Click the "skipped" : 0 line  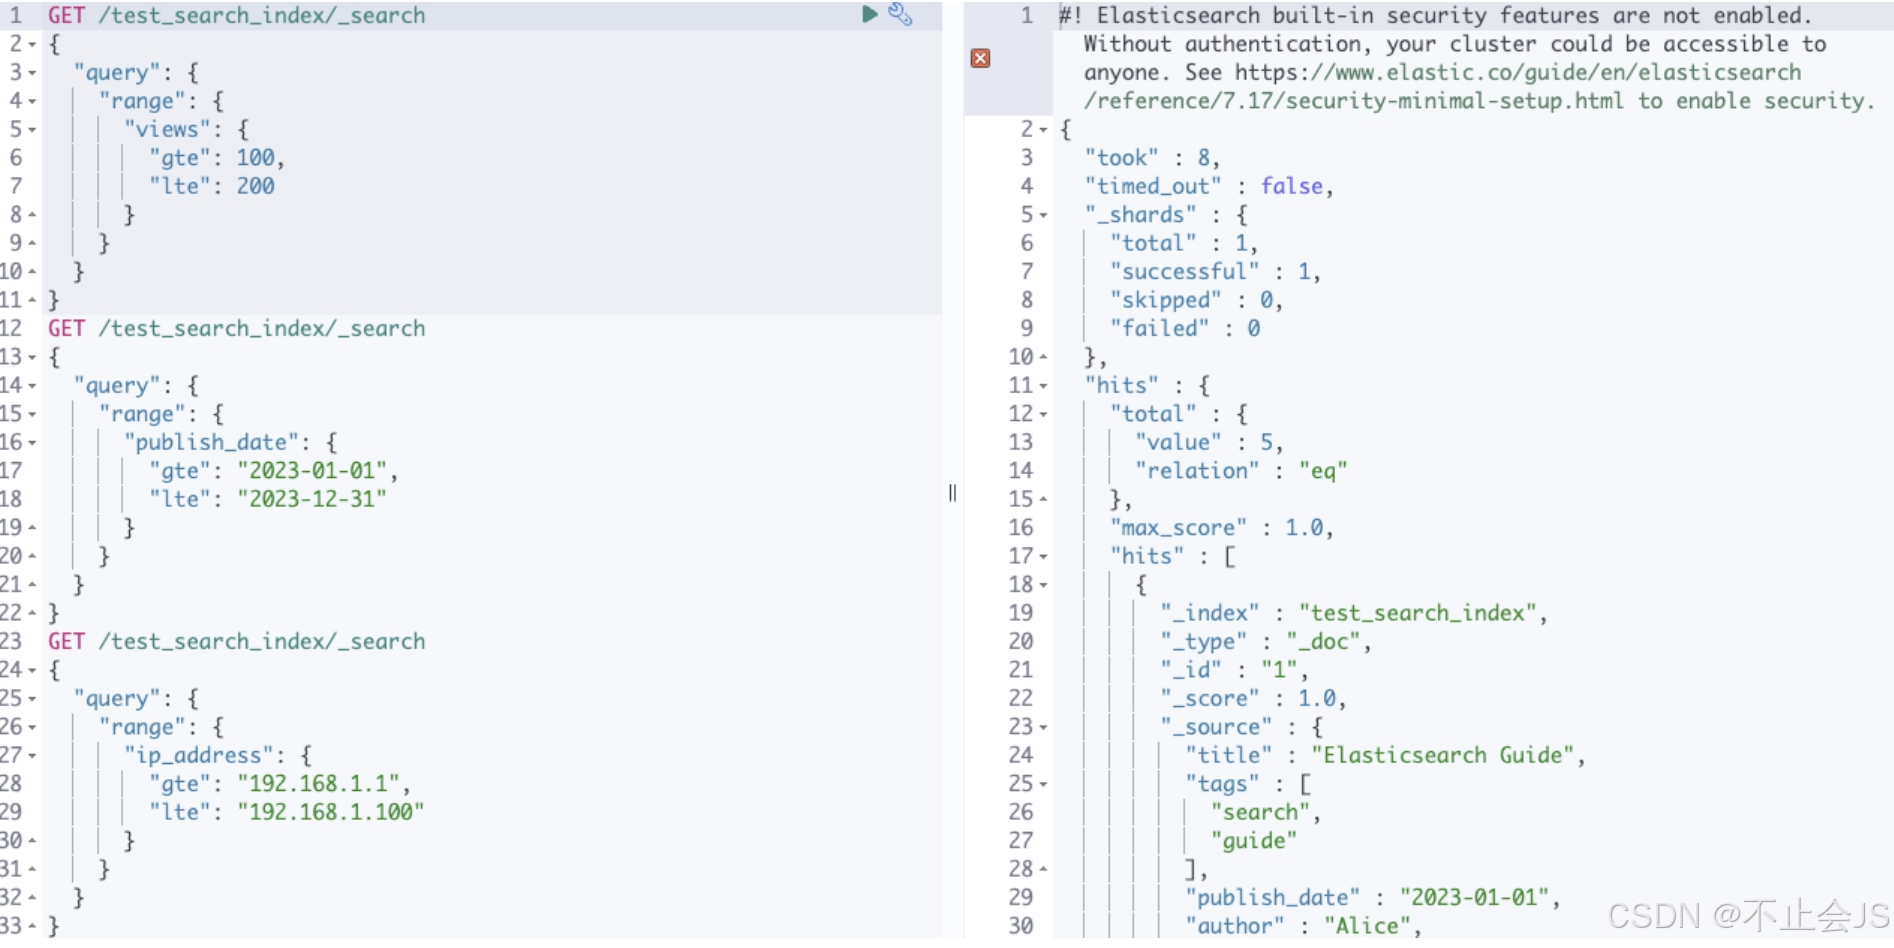1196,300
